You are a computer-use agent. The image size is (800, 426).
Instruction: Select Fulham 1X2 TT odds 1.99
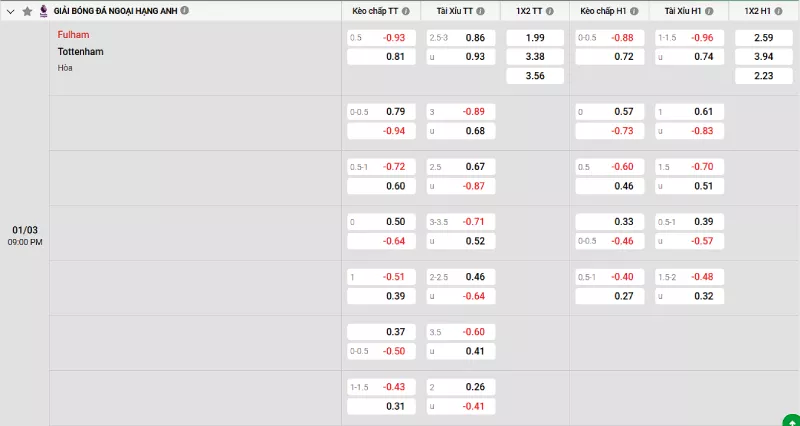pos(534,38)
